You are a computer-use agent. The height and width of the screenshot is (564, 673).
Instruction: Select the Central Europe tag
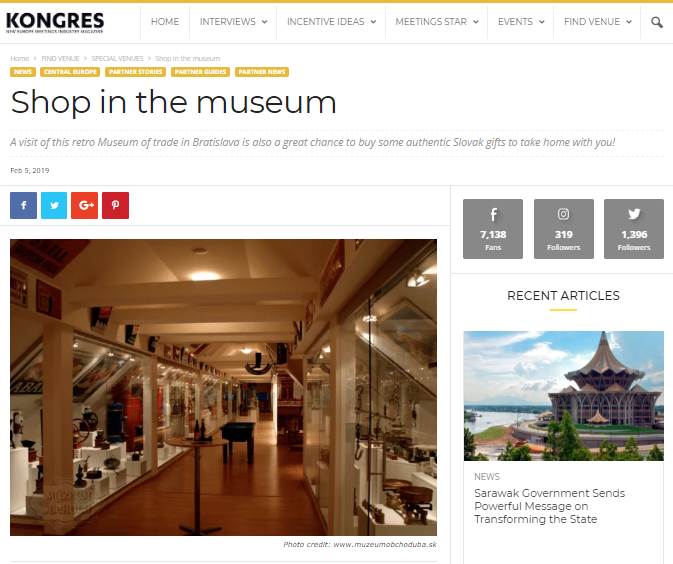[x=70, y=72]
